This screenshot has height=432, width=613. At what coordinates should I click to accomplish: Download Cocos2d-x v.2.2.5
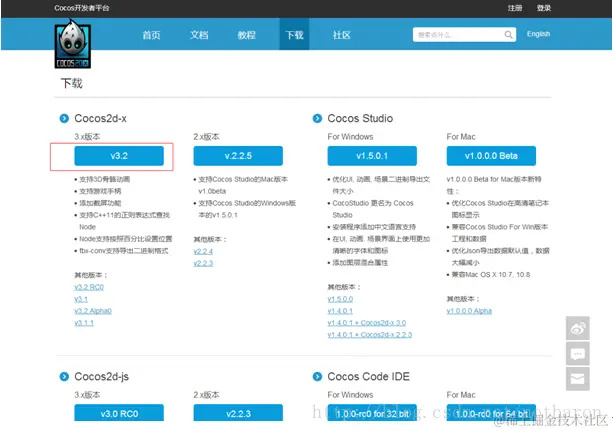pyautogui.click(x=238, y=156)
